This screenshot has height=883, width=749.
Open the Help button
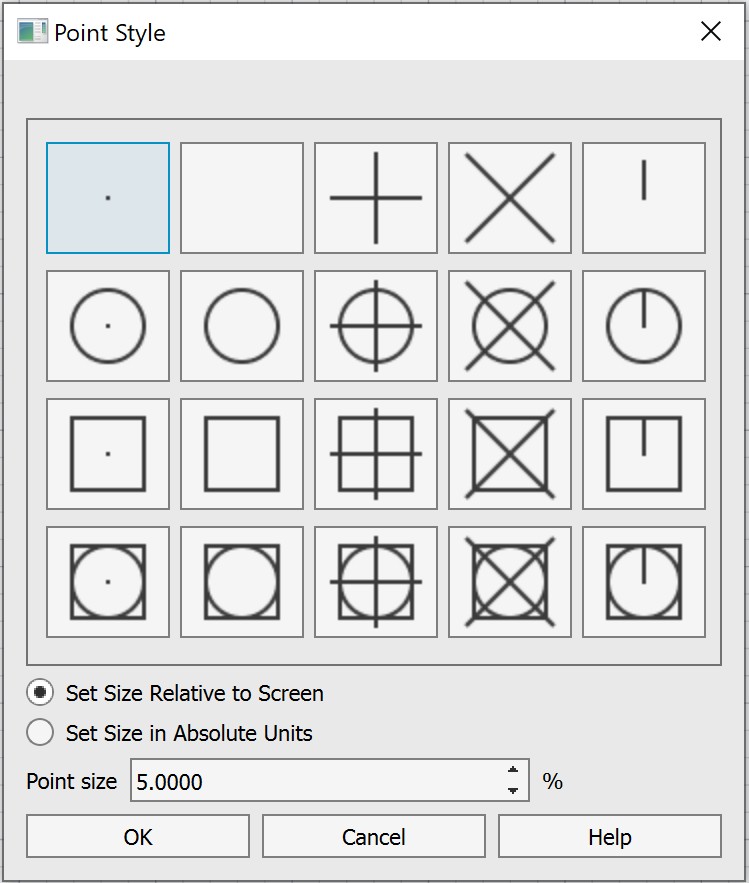(x=609, y=837)
